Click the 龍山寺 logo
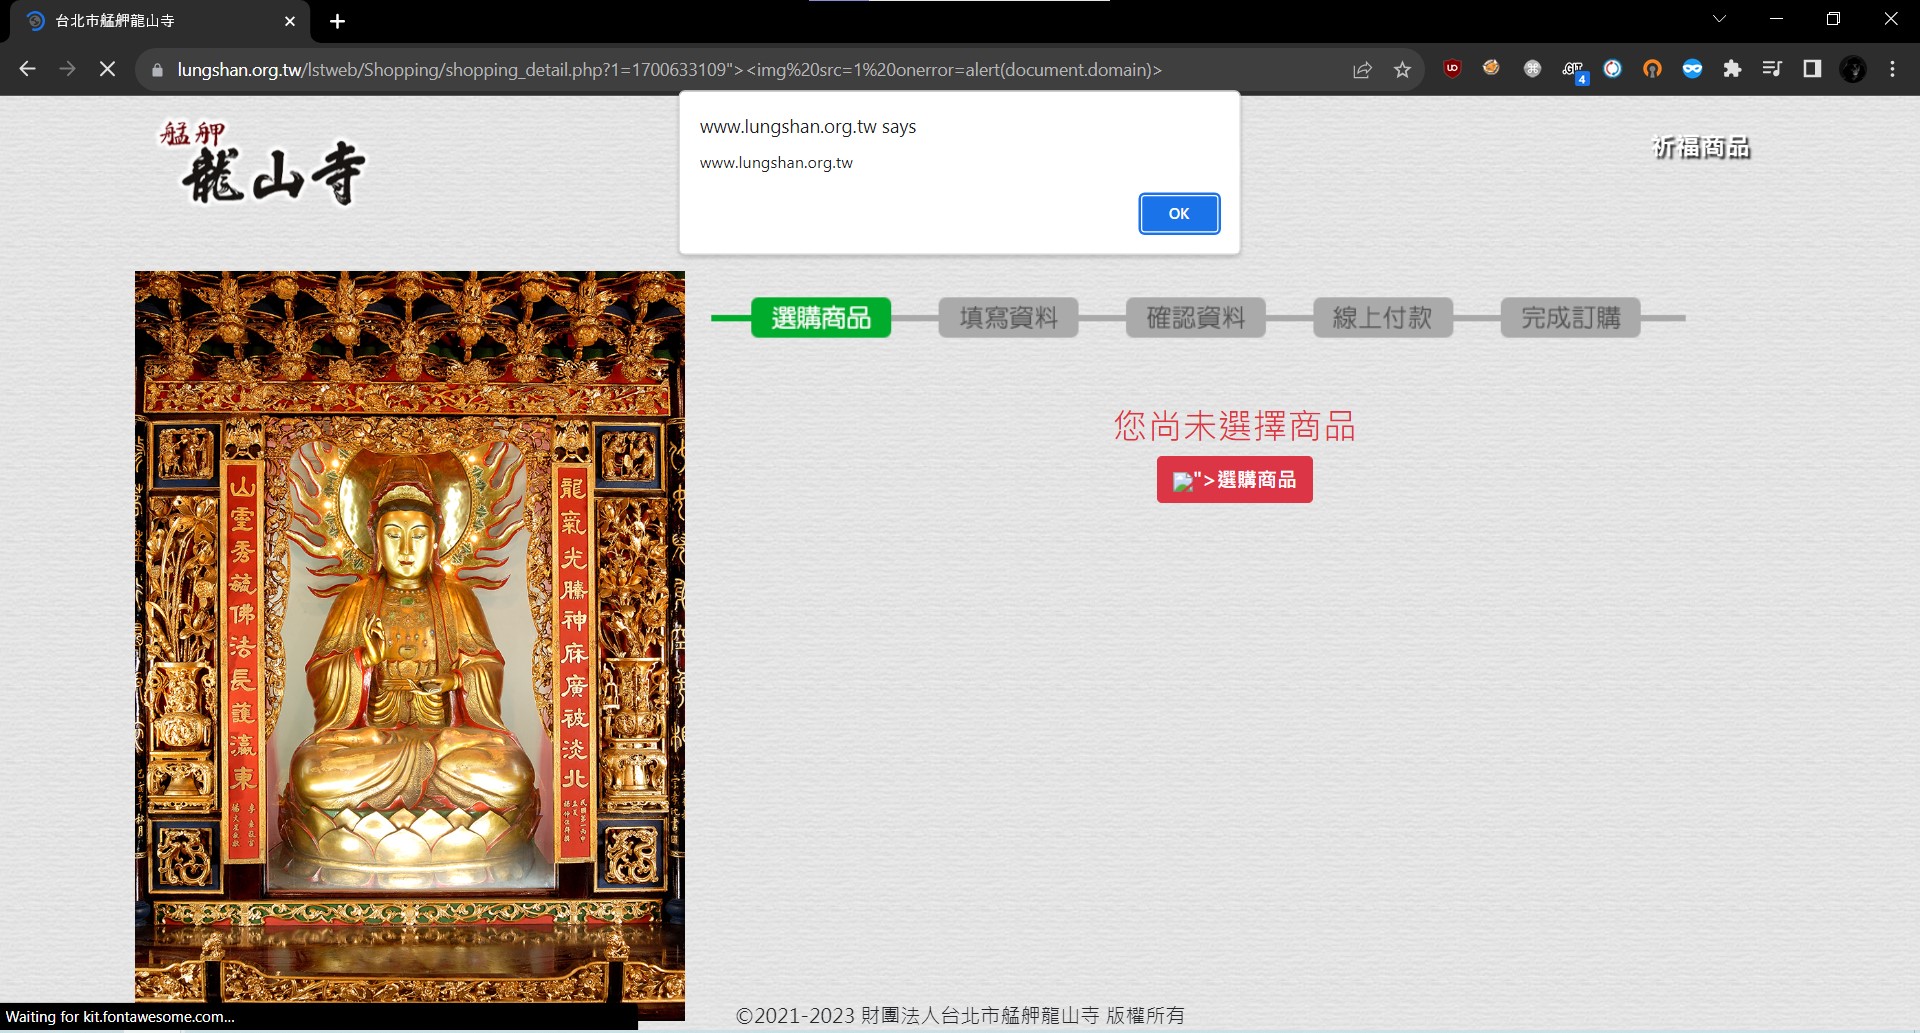This screenshot has height=1033, width=1920. point(262,162)
